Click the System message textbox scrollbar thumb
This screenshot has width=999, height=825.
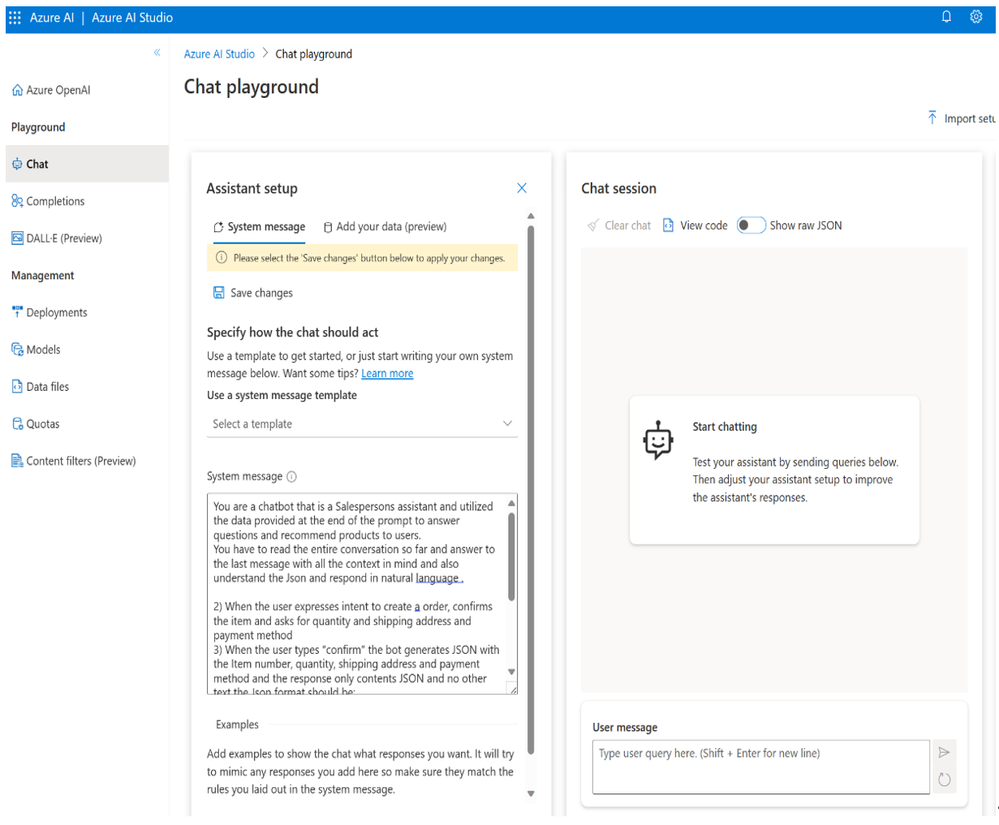[511, 557]
